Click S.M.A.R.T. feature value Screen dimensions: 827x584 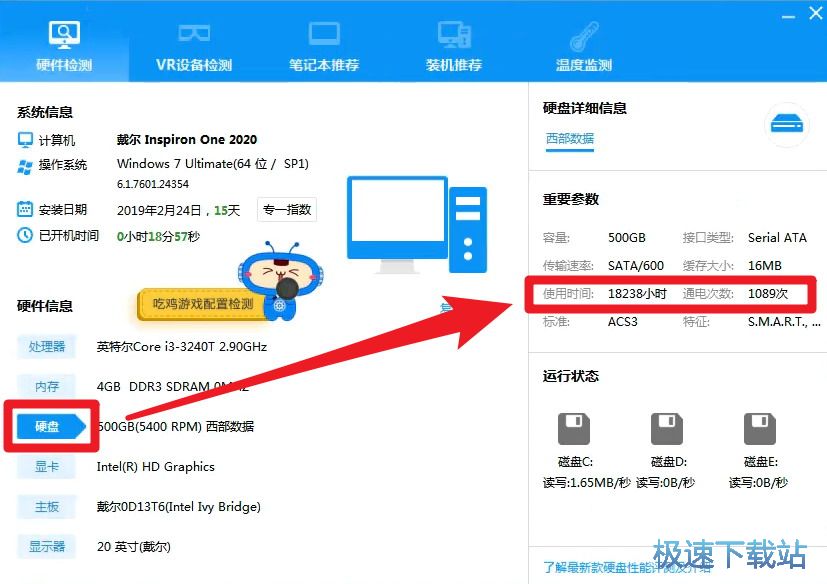(x=784, y=322)
